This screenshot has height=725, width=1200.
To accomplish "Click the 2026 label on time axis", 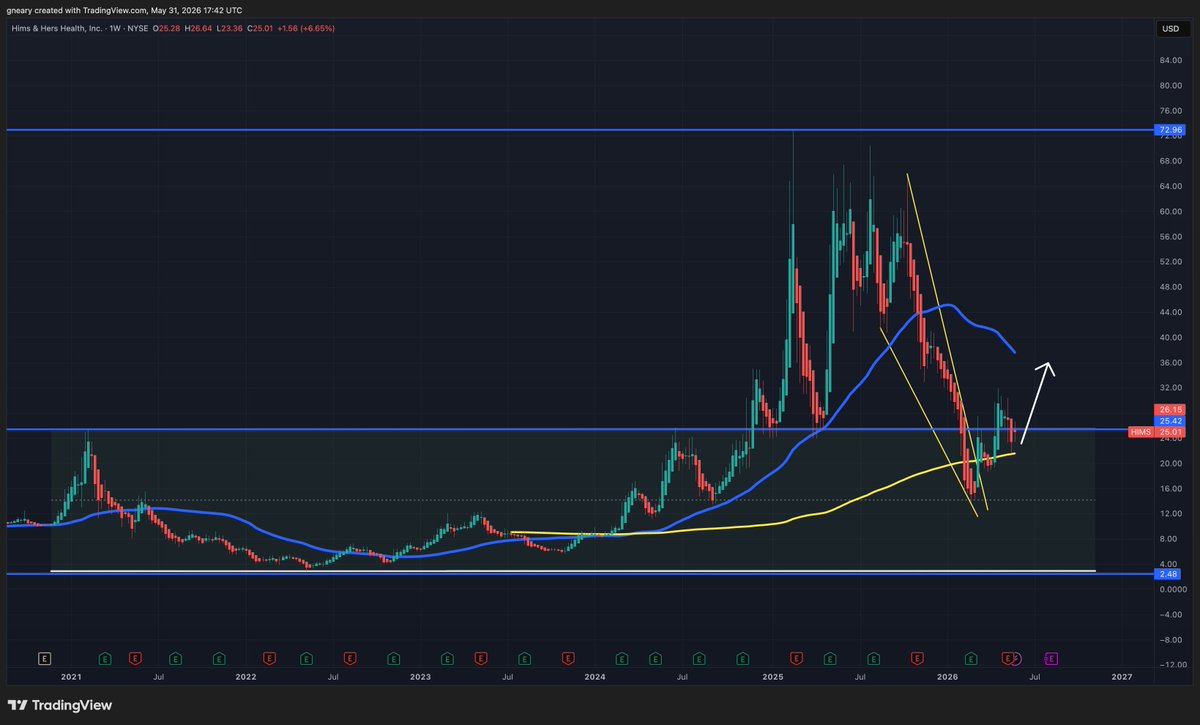I will coord(946,677).
